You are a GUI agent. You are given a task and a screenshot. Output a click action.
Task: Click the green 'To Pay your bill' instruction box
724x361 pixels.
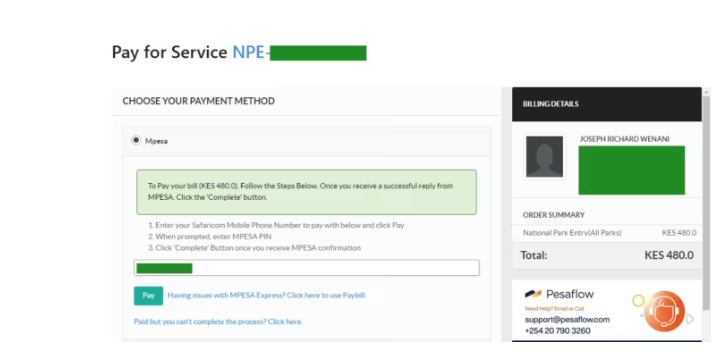click(x=307, y=192)
